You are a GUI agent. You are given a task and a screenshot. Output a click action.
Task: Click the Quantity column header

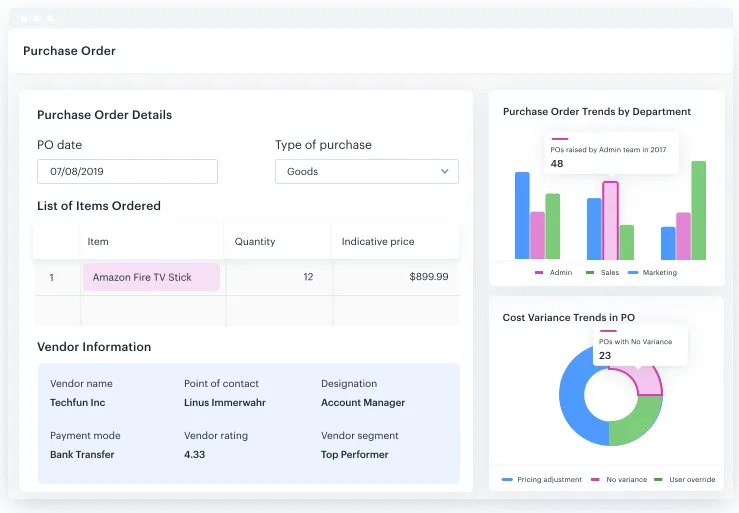click(255, 241)
